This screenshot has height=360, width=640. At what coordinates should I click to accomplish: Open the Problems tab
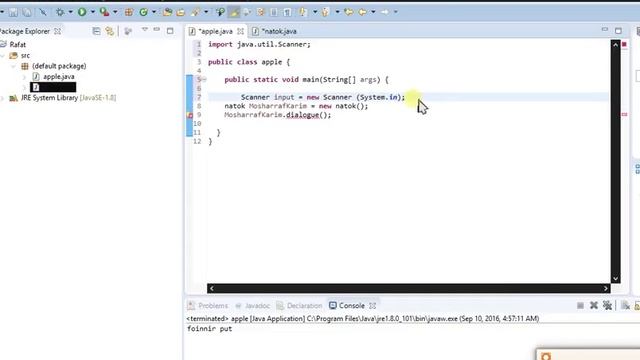[x=213, y=306]
